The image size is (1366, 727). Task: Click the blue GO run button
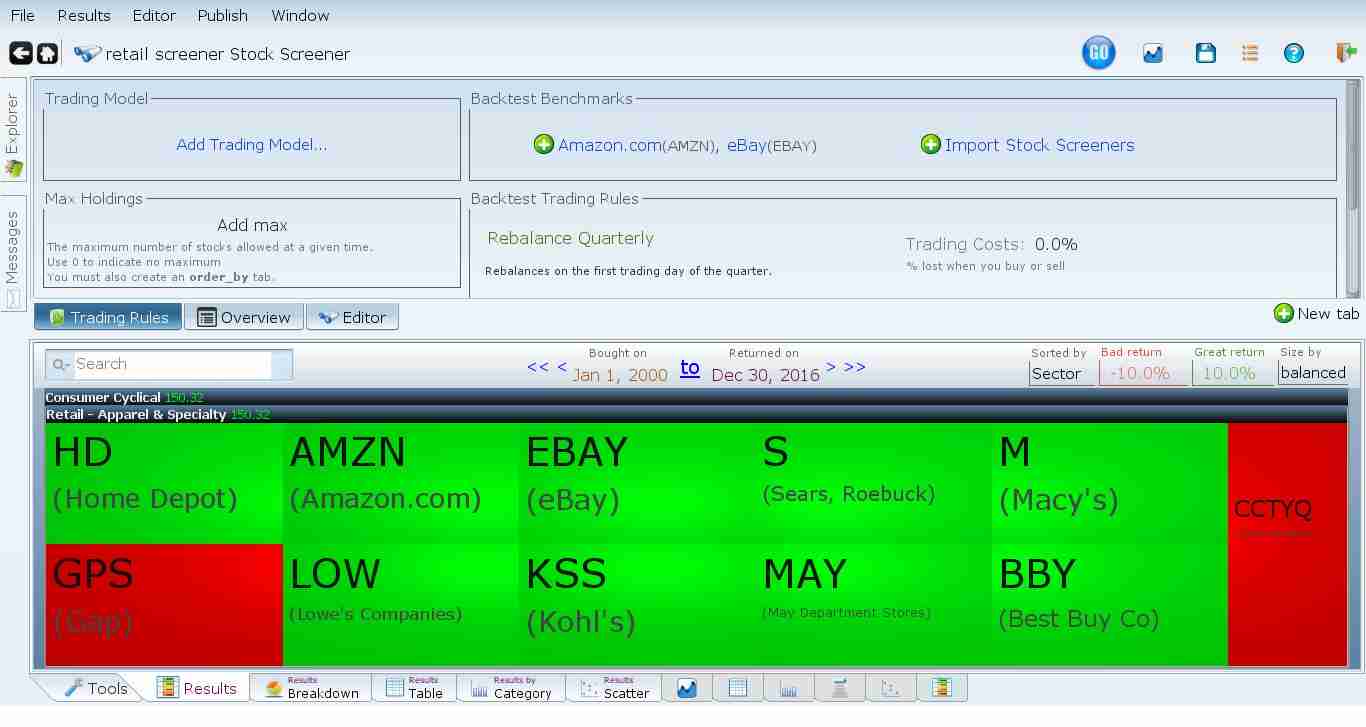[x=1098, y=53]
